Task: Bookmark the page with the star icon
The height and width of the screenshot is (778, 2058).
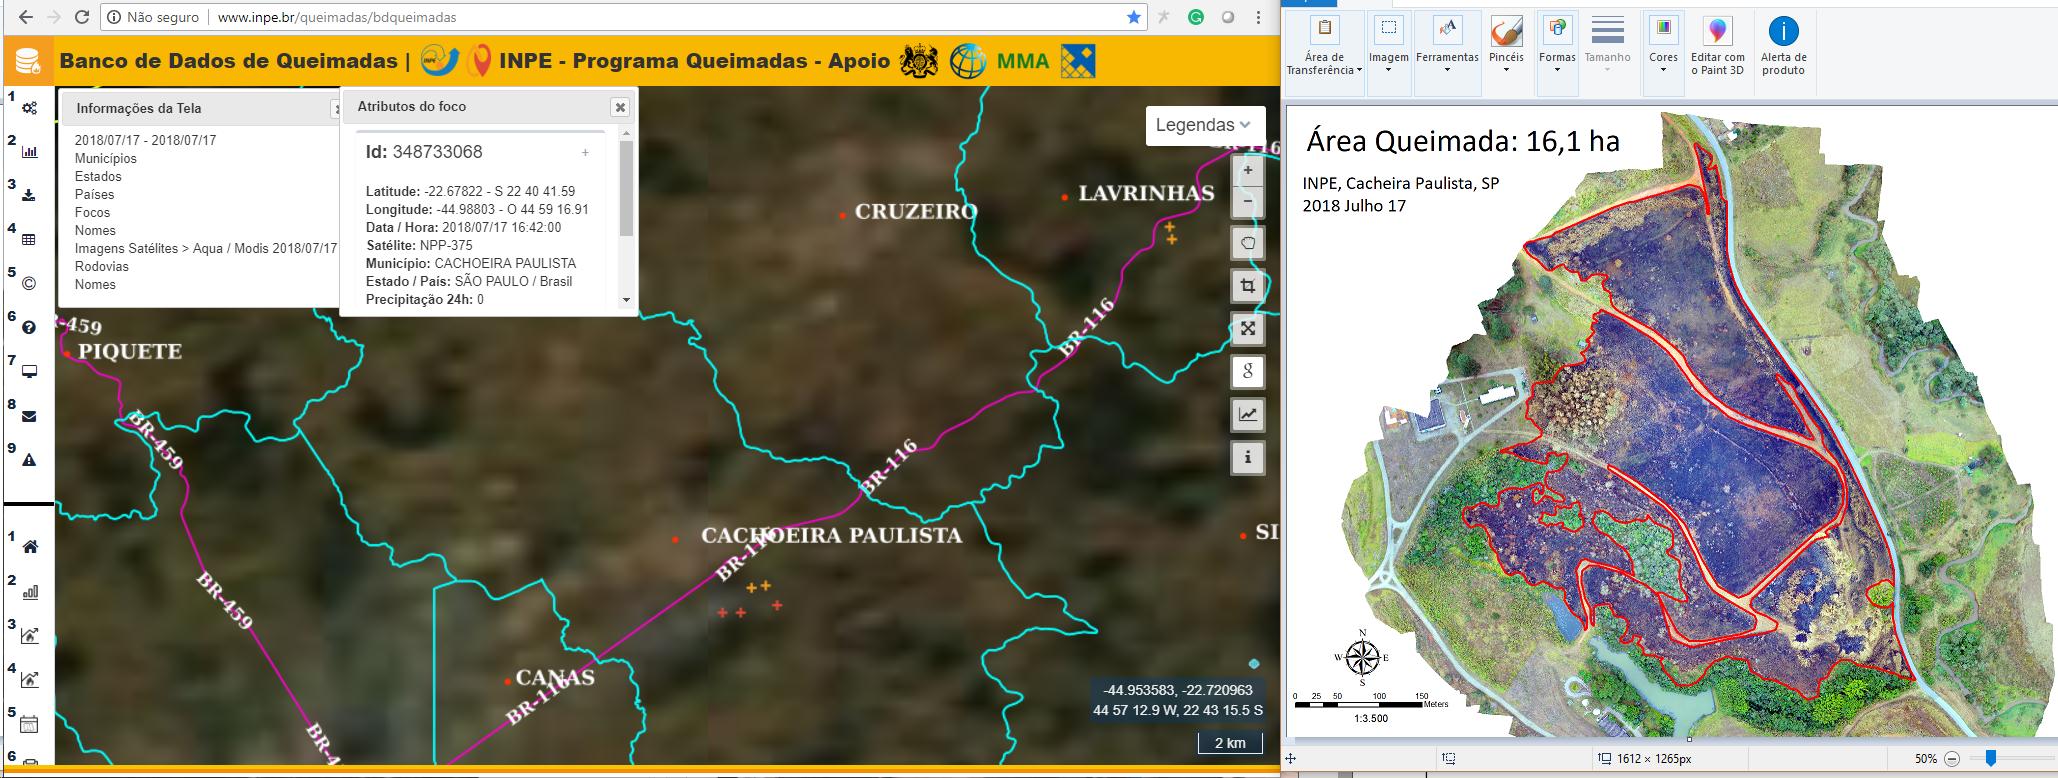Action: (x=1133, y=17)
